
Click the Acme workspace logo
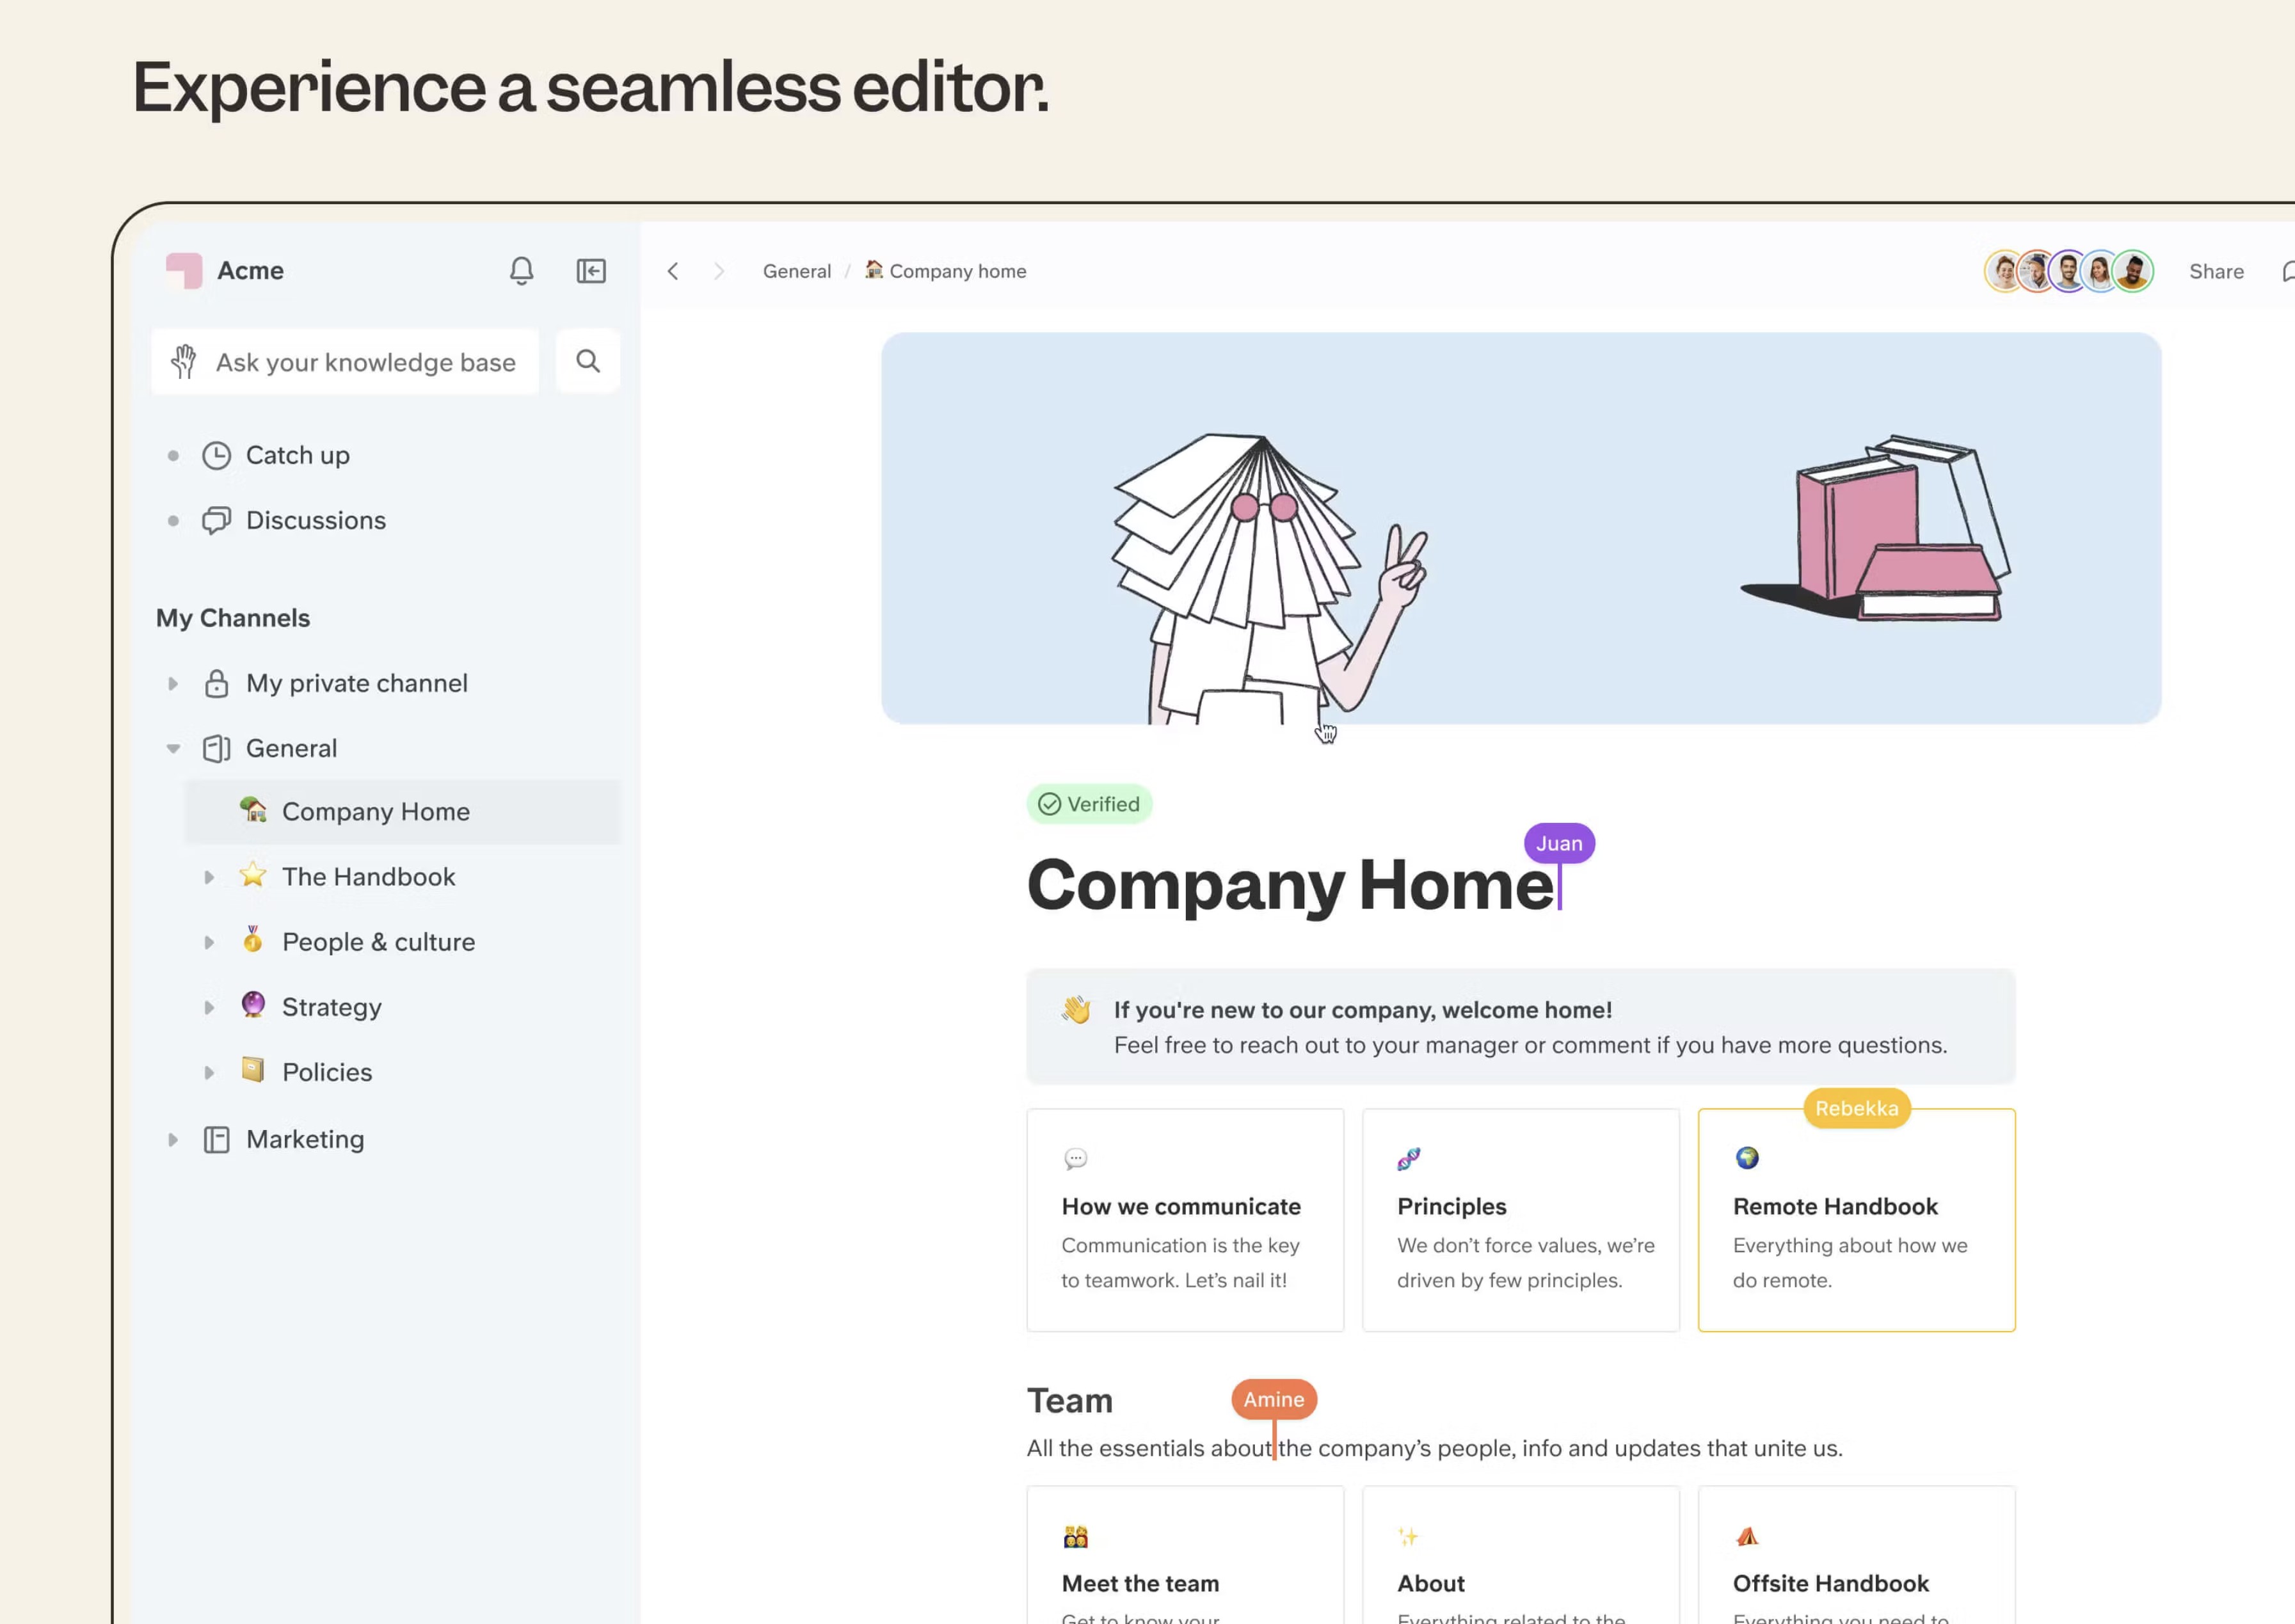coord(184,271)
